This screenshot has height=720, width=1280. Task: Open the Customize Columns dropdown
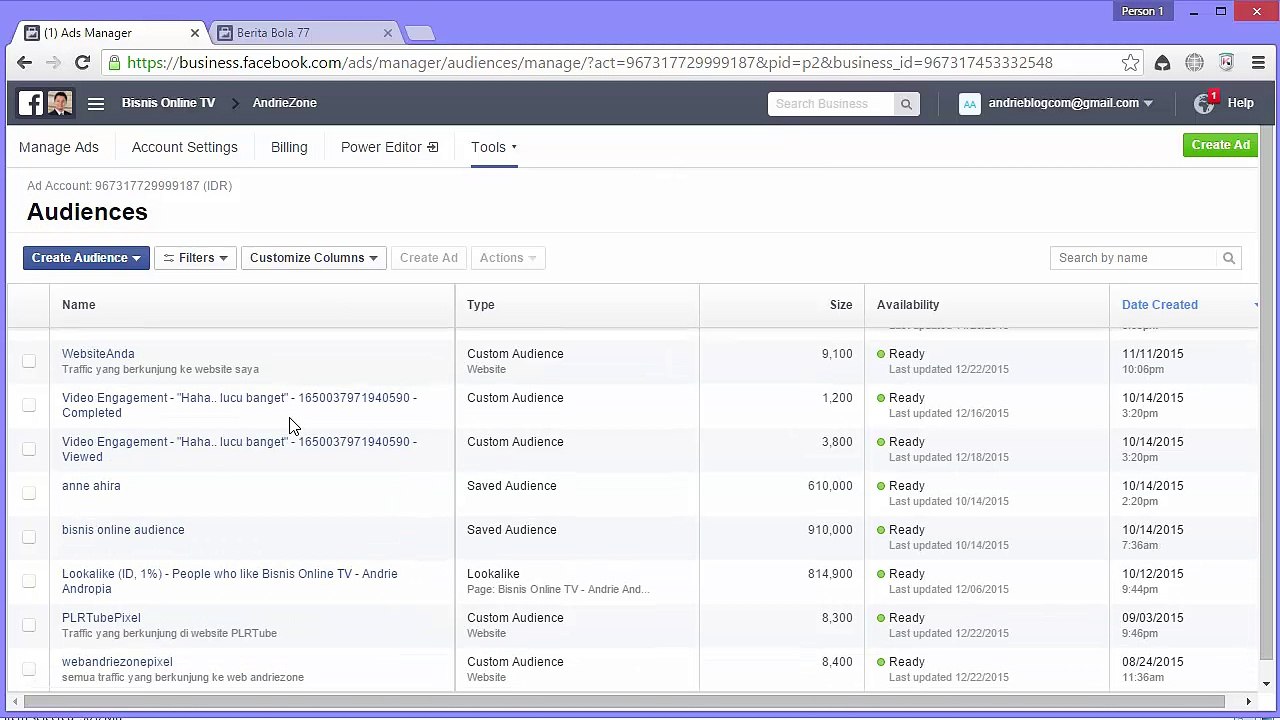tap(314, 258)
